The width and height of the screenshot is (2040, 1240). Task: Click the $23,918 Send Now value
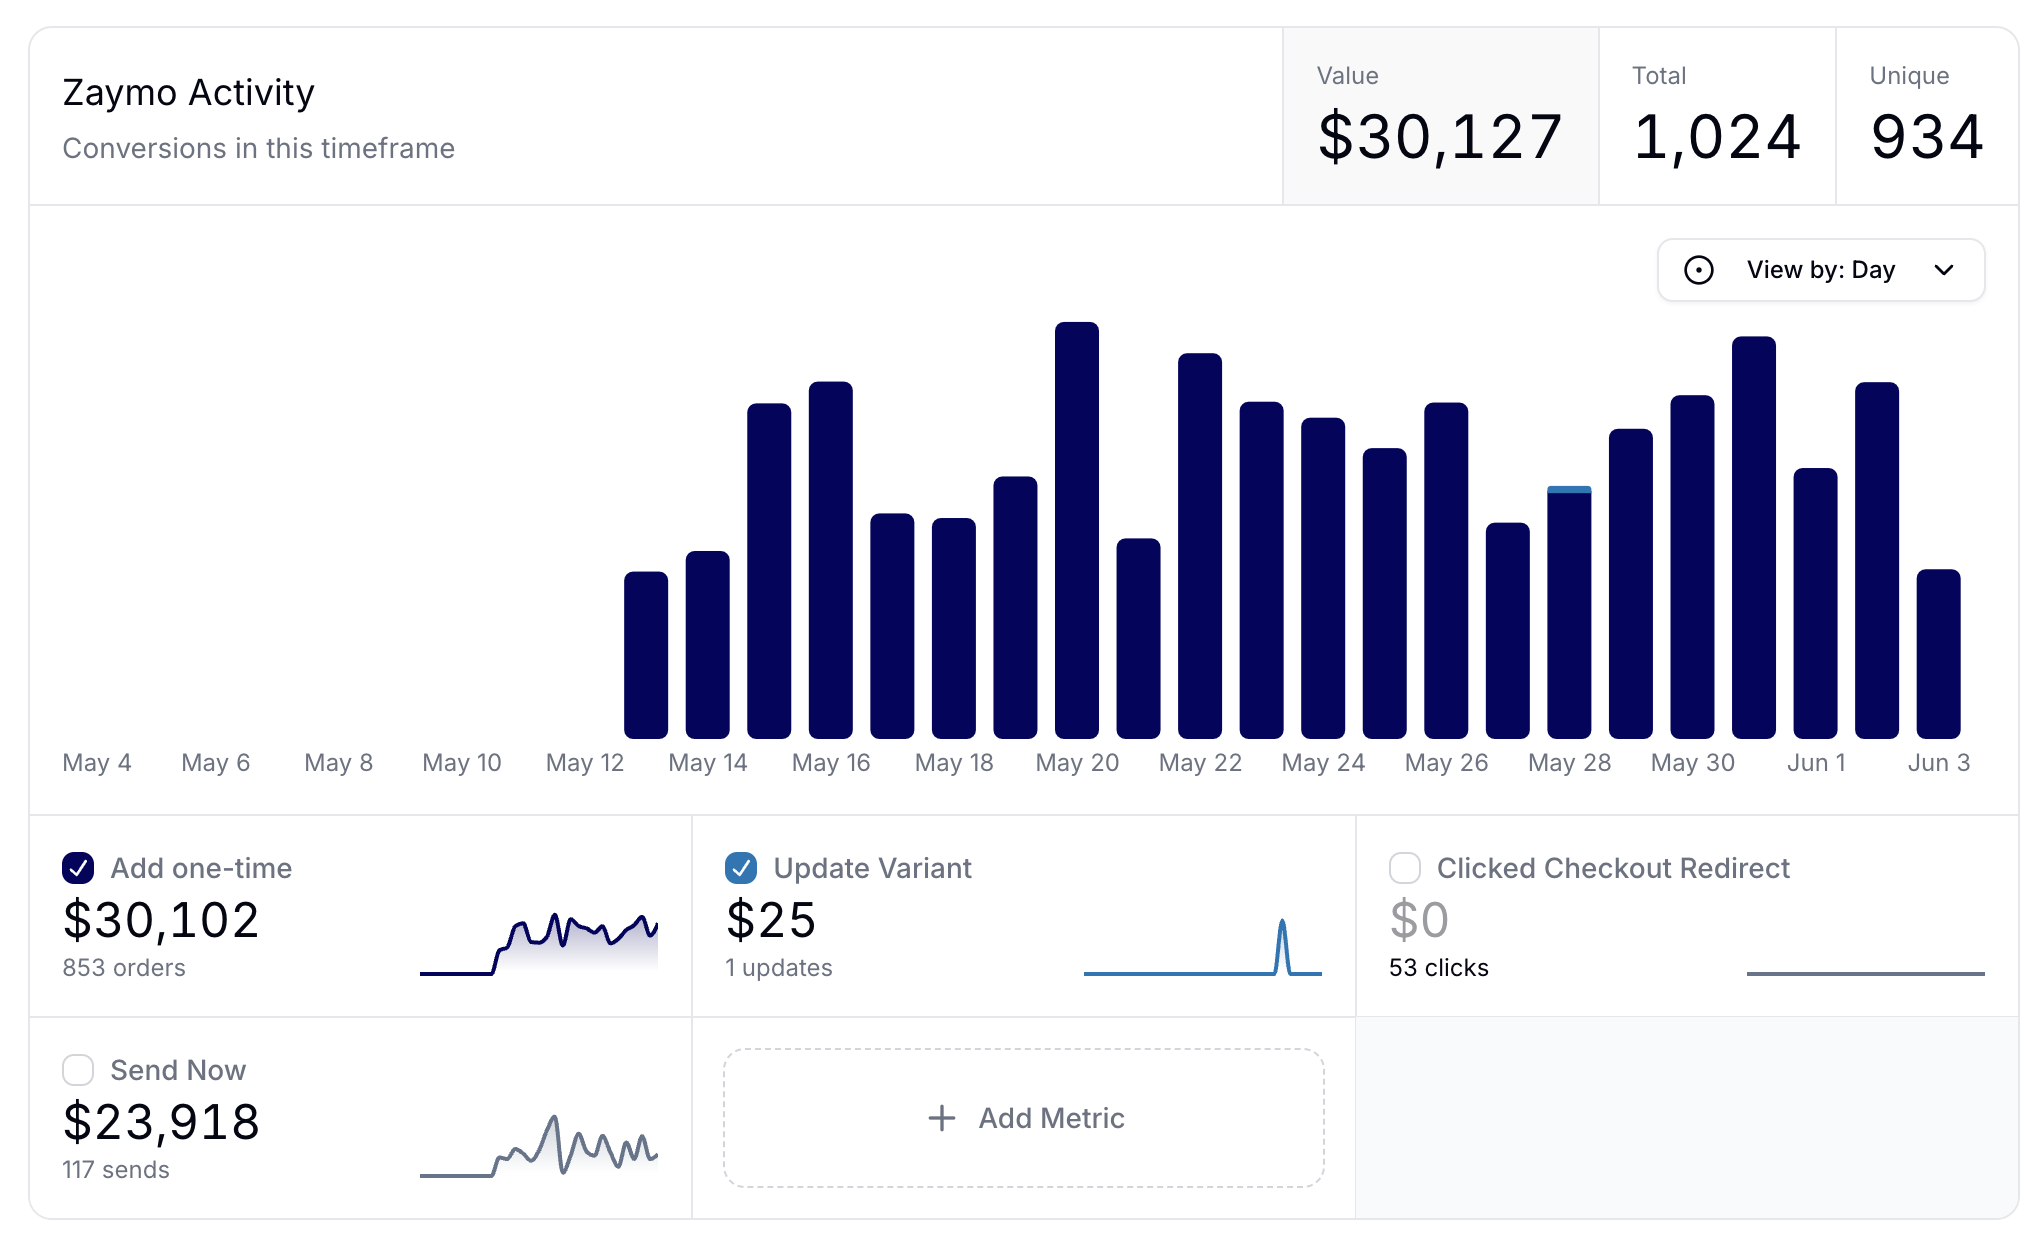[161, 1122]
